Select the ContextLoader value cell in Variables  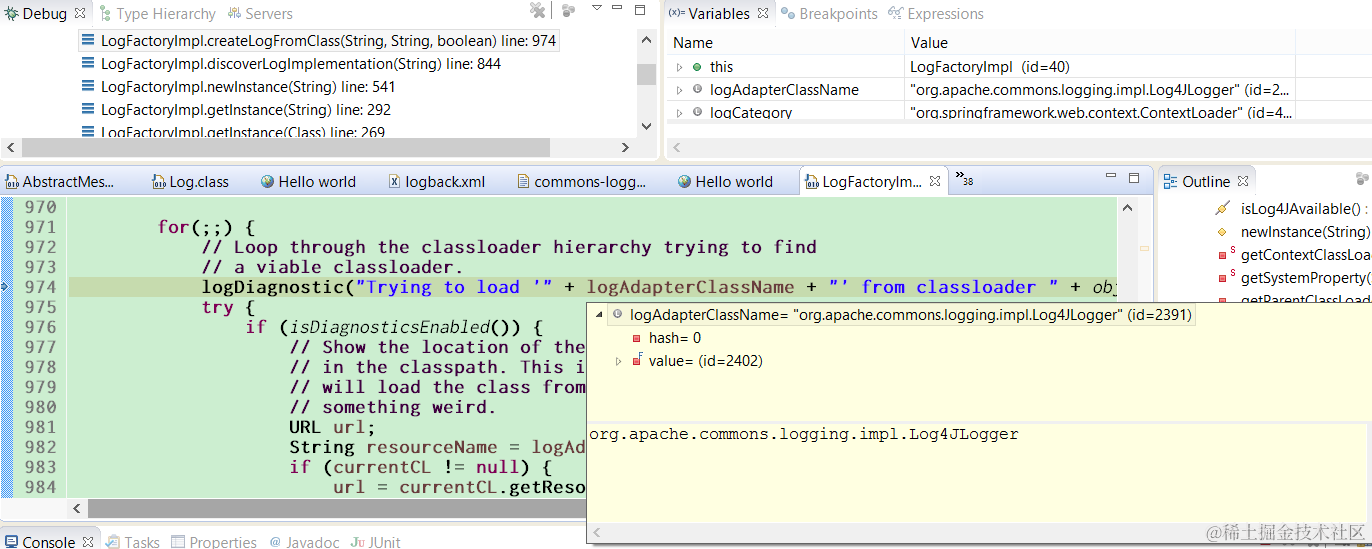pos(1100,113)
